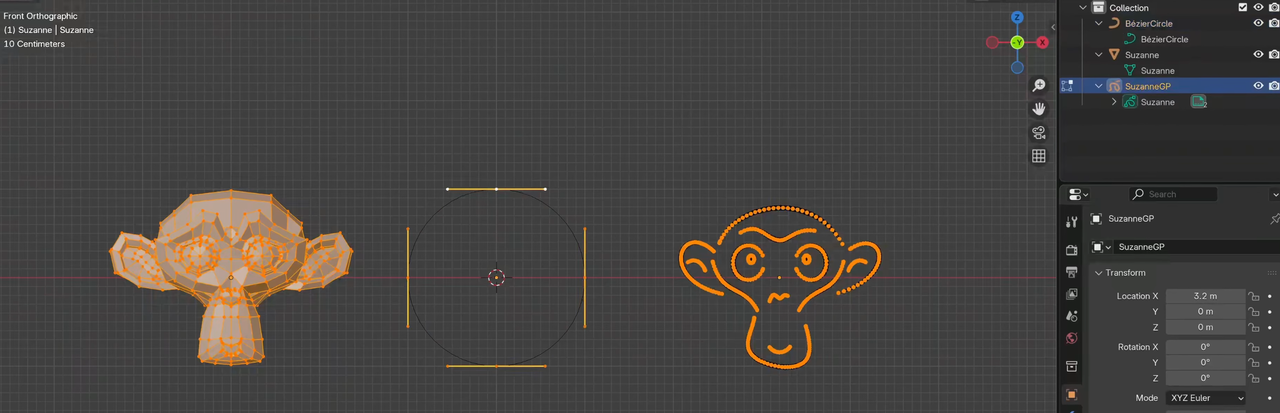Collapse the SuzanneGP tree row

(x=1098, y=86)
